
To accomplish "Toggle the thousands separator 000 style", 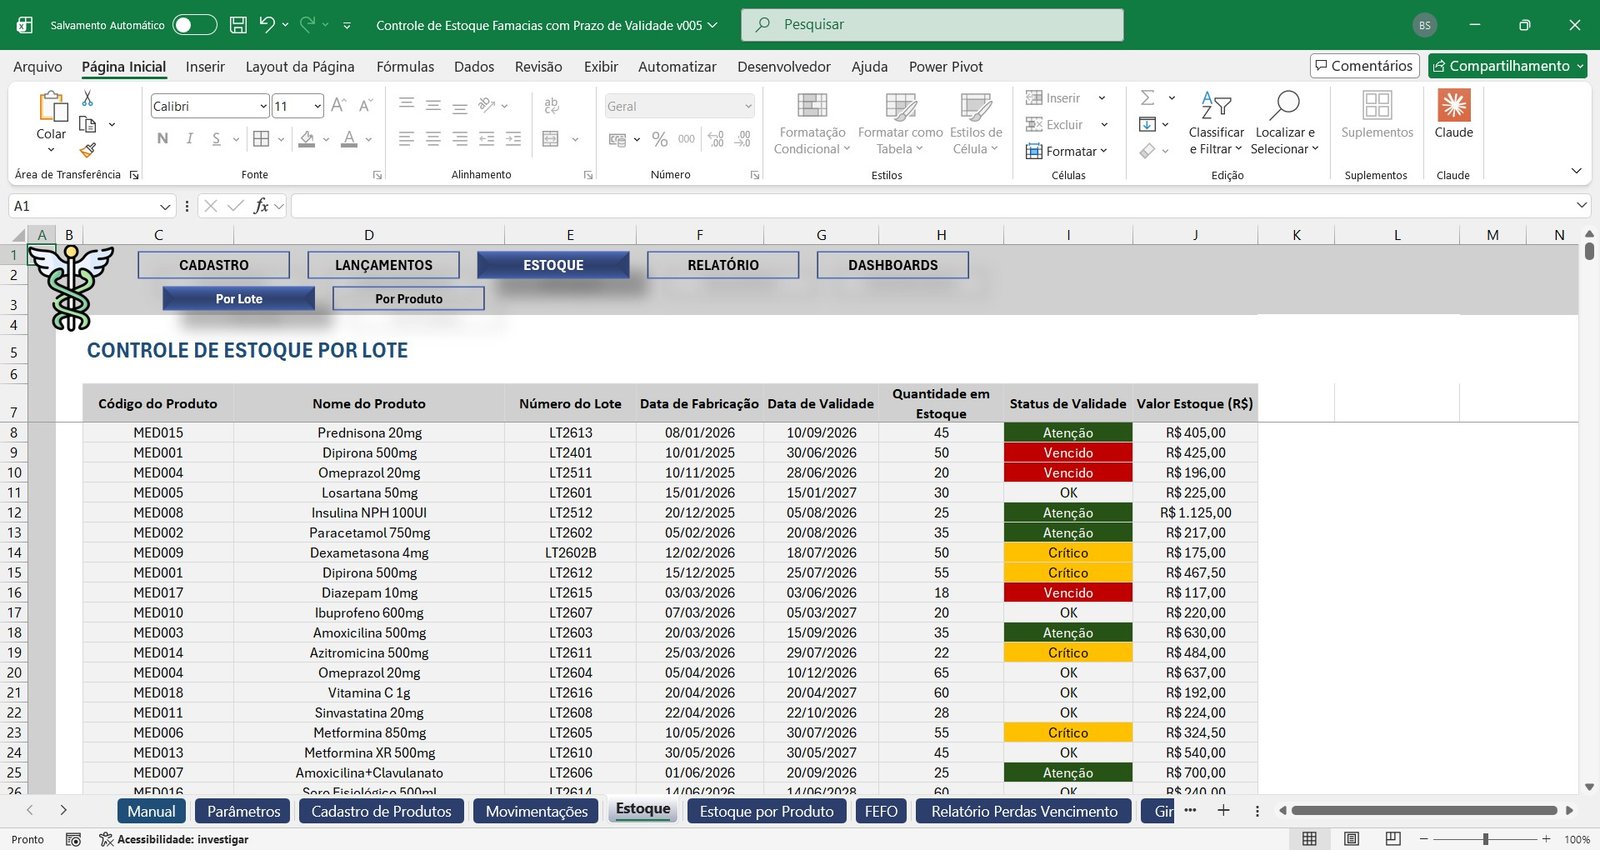I will [686, 139].
